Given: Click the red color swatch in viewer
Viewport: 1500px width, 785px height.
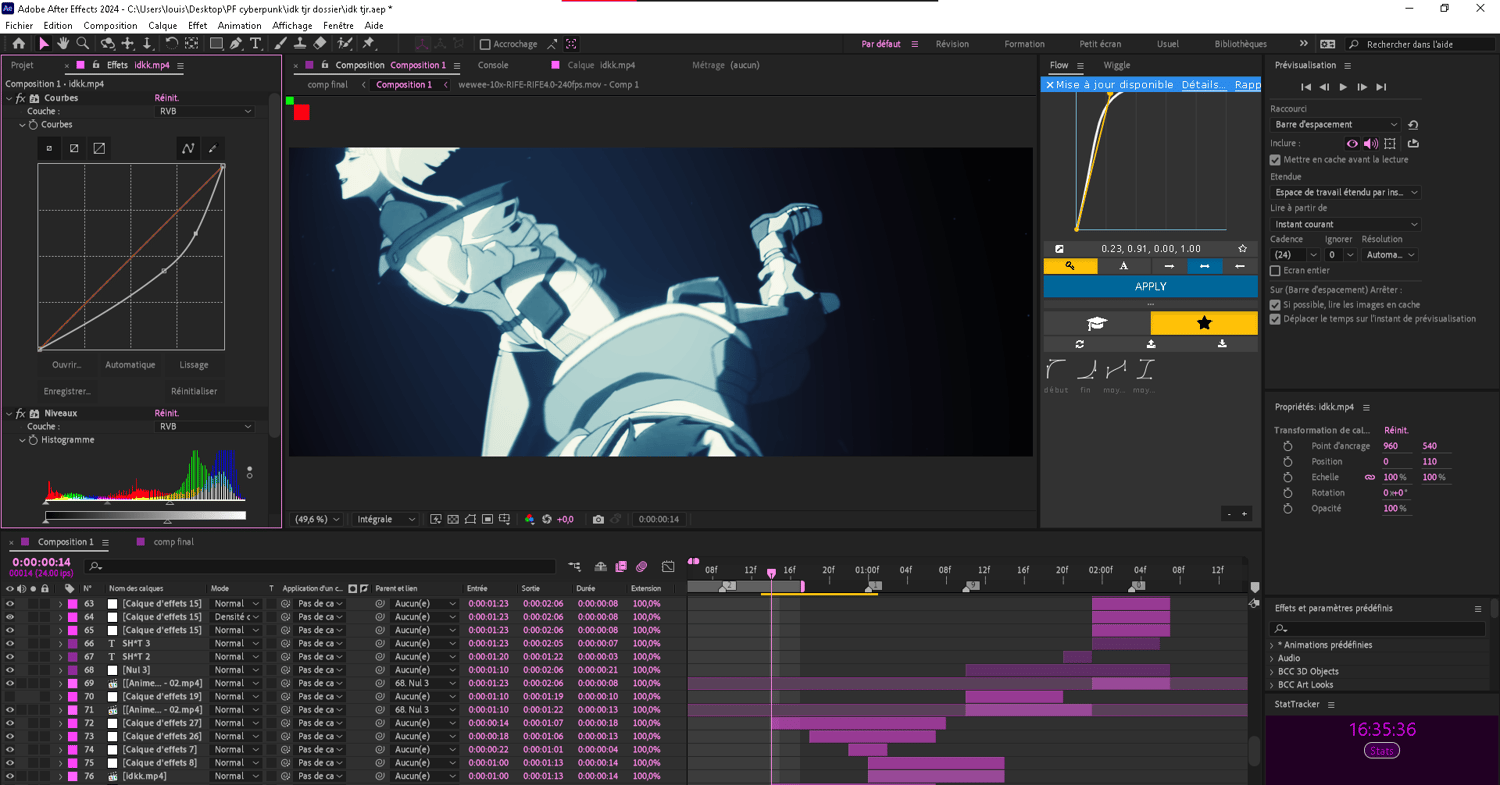Looking at the screenshot, I should click(x=301, y=112).
